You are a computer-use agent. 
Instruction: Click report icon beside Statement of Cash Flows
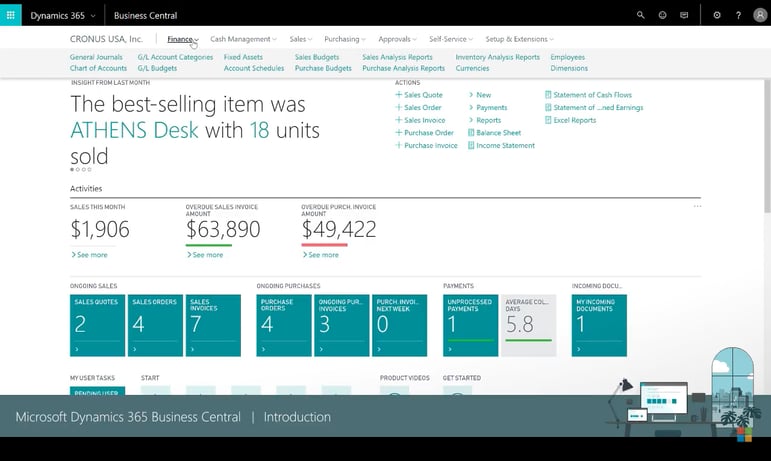548,94
